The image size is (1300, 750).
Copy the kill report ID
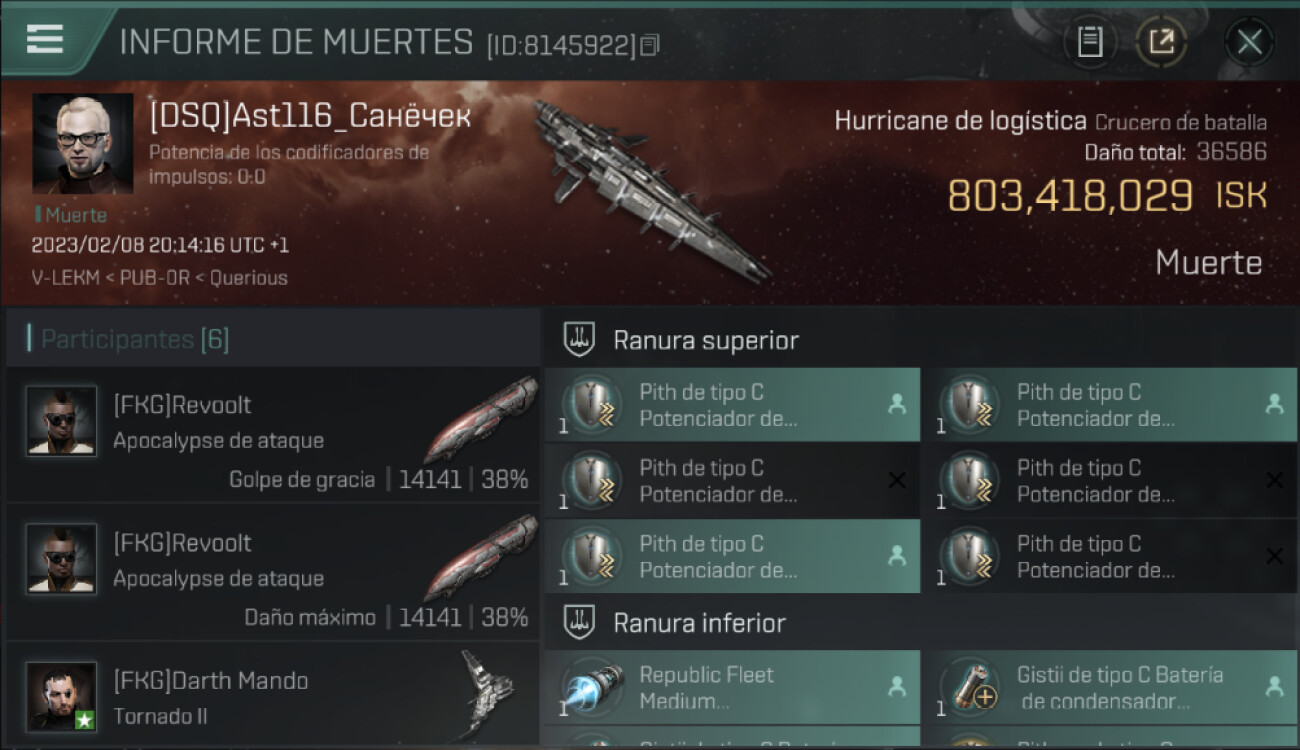[650, 45]
